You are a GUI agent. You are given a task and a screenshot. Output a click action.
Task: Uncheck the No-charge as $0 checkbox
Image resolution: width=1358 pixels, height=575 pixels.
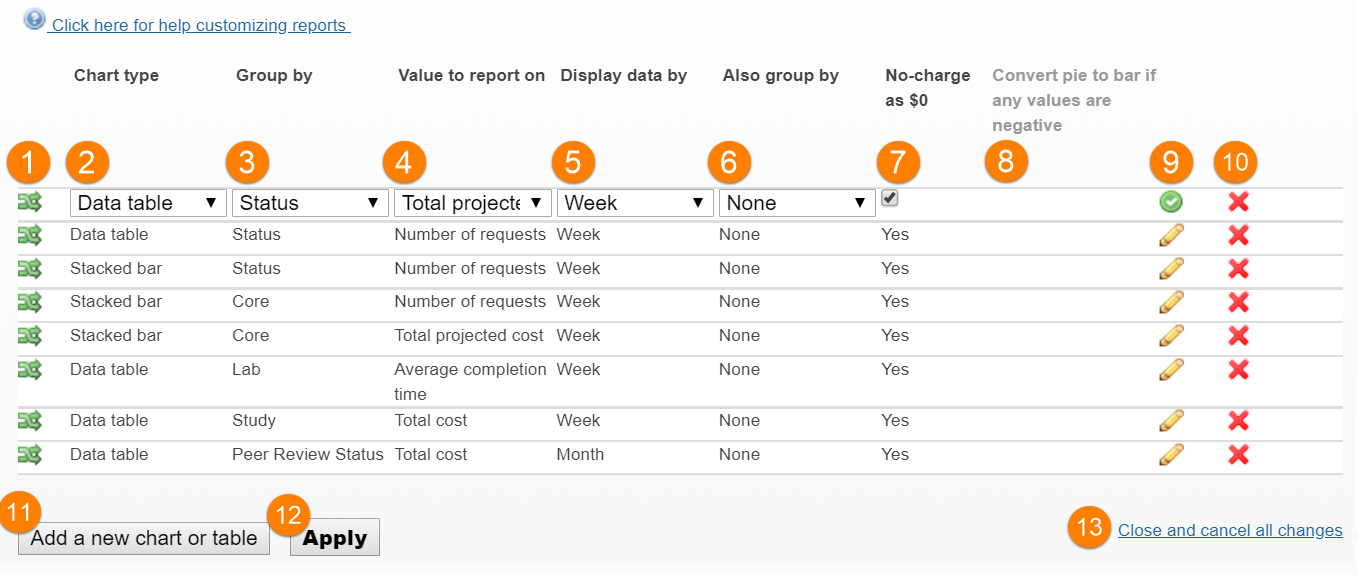[890, 199]
